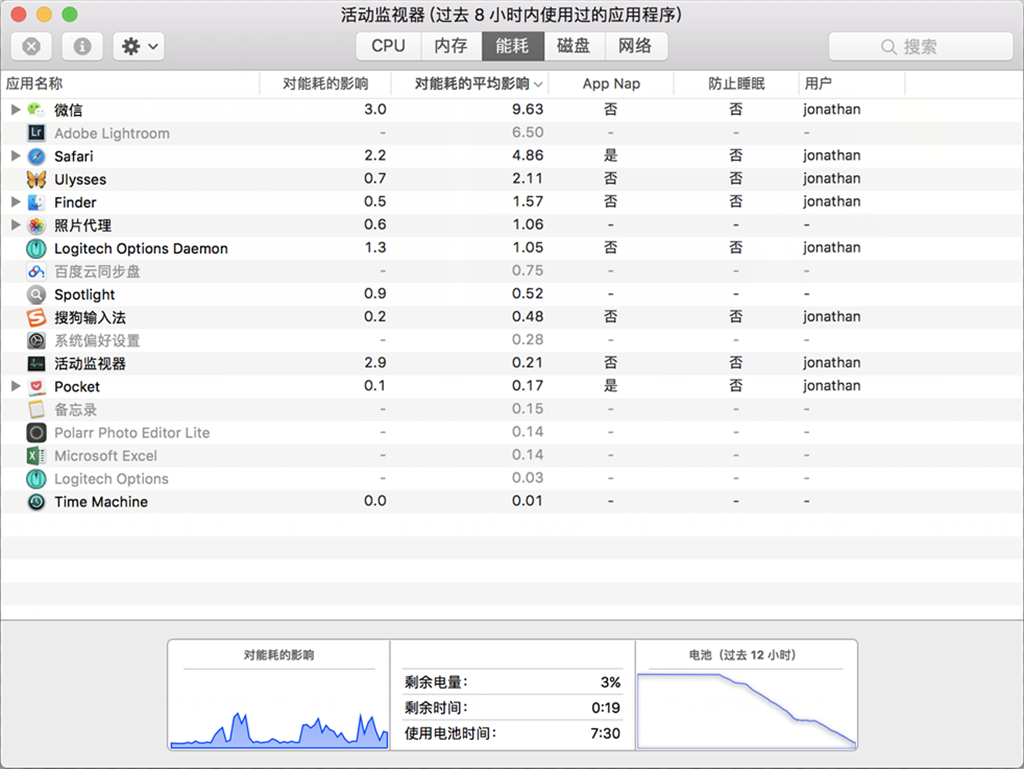This screenshot has width=1024, height=769.
Task: Click the Time Machine icon
Action: coord(36,502)
